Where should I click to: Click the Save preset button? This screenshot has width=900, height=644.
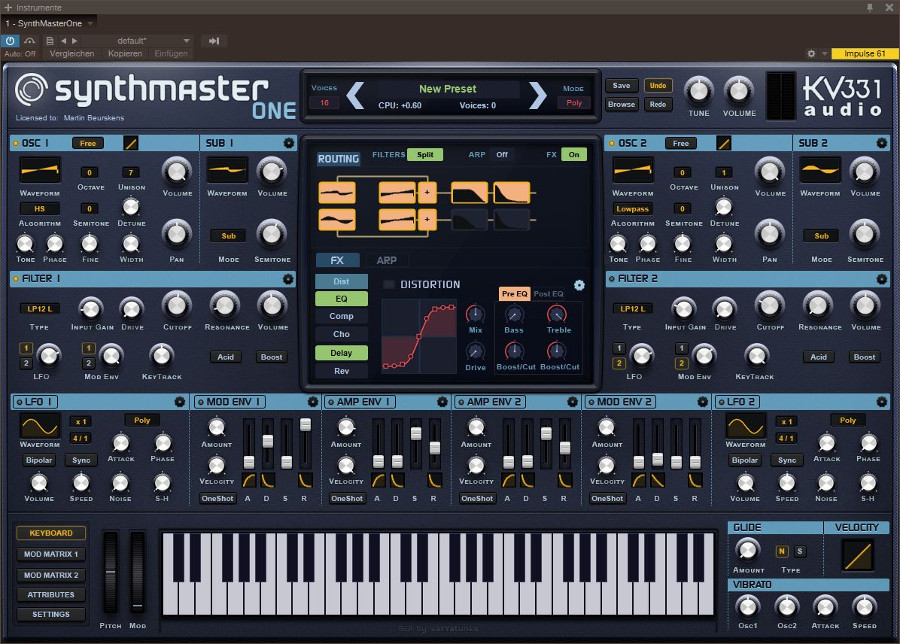(622, 86)
